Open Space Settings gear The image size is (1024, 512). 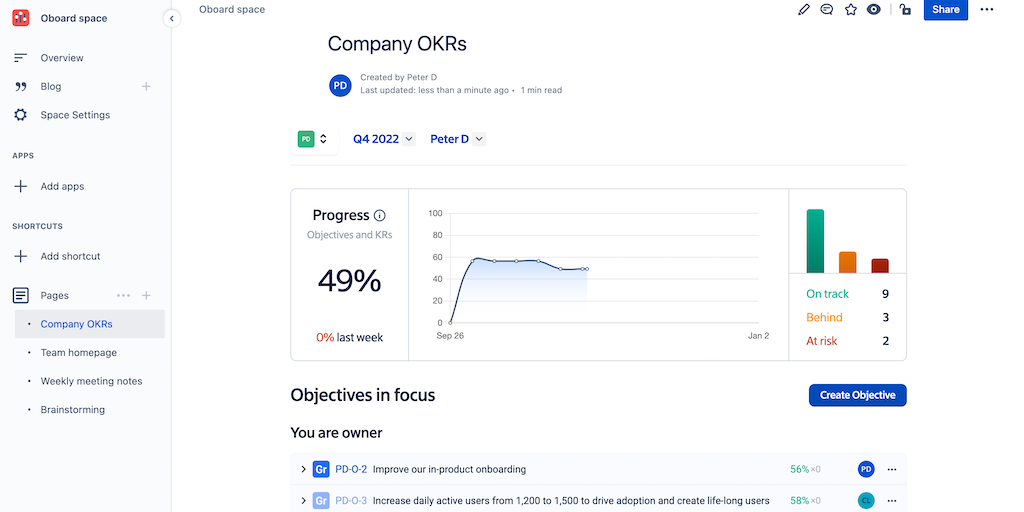click(20, 115)
